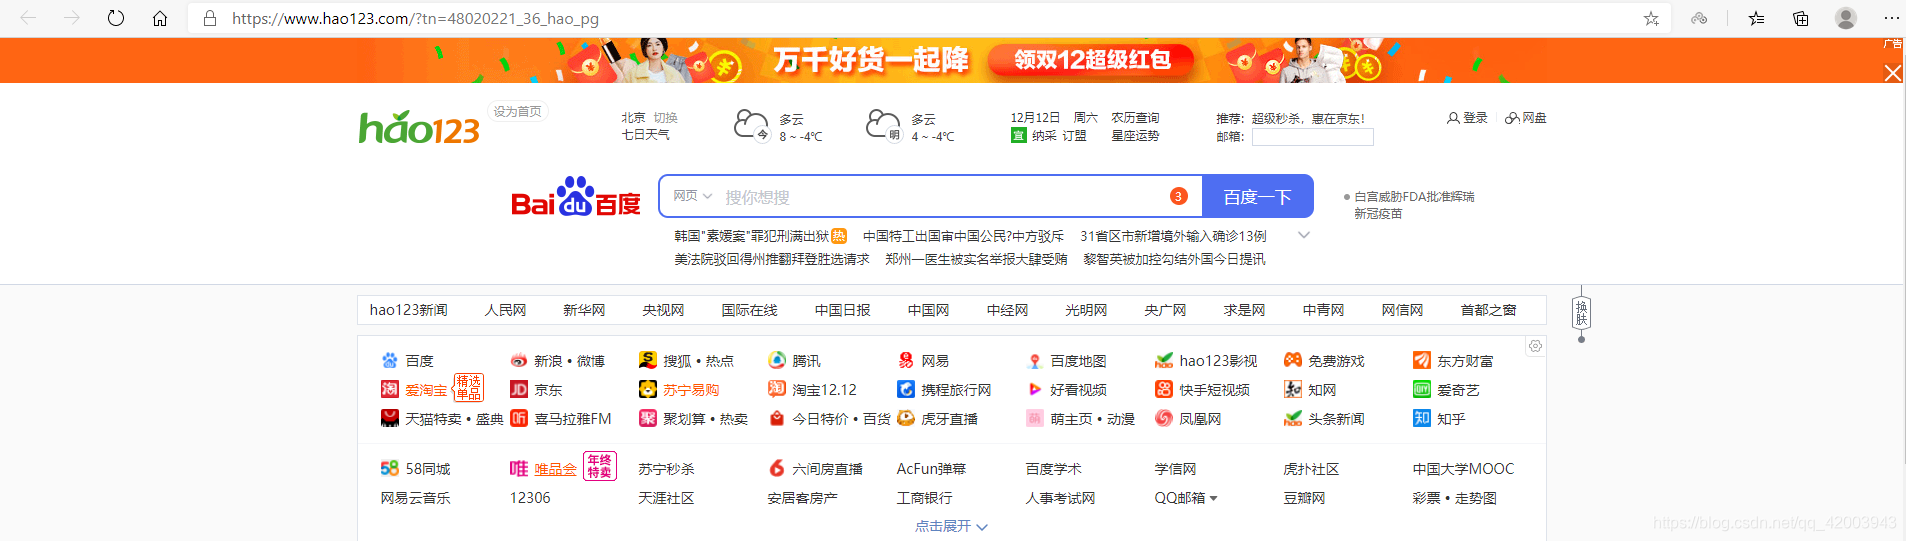This screenshot has width=1906, height=541.
Task: Close the top banner advertisement
Action: [x=1893, y=73]
